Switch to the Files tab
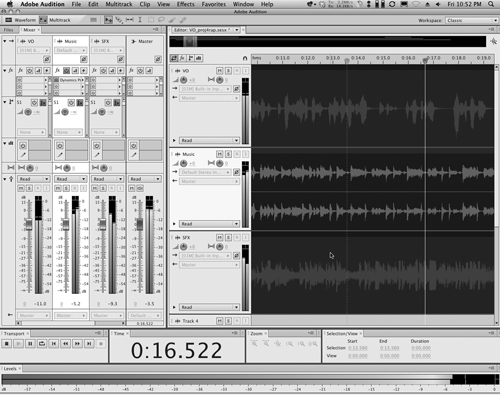The image size is (500, 395). point(8,30)
